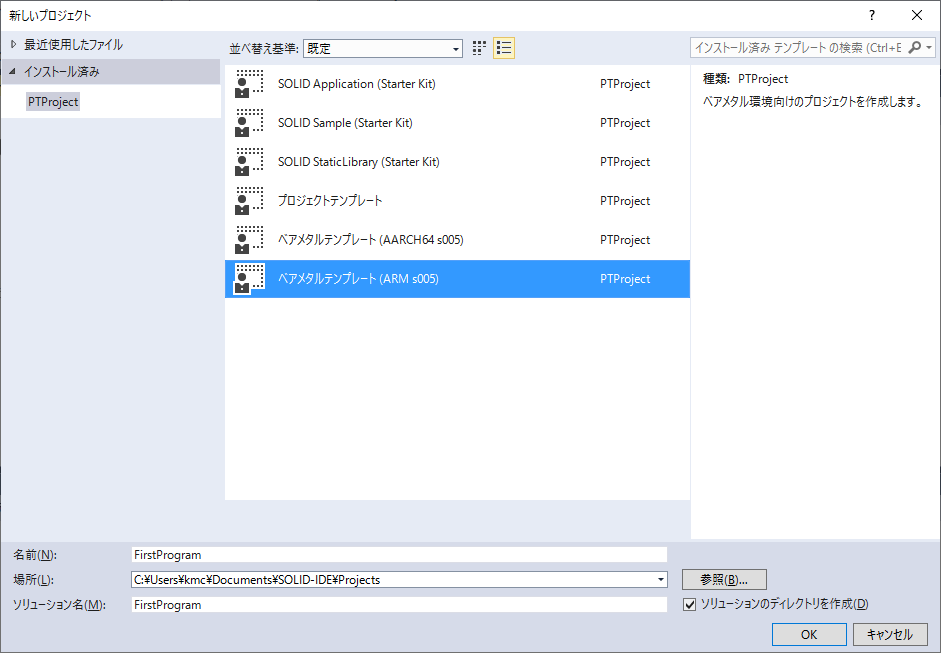Viewport: 941px width, 653px height.
Task: Click the ARM s005 bare metal template icon
Action: [x=249, y=279]
